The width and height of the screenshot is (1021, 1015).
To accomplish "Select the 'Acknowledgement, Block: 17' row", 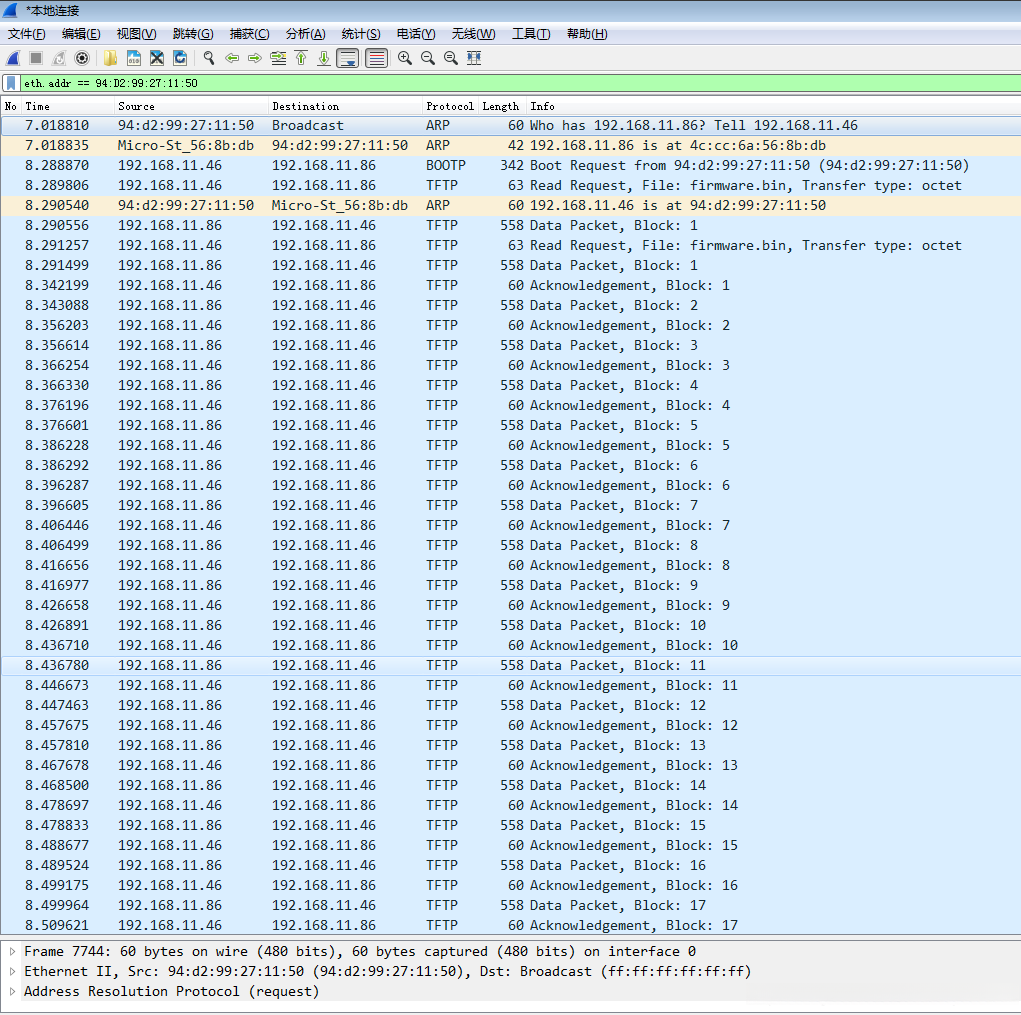I will (x=510, y=925).
